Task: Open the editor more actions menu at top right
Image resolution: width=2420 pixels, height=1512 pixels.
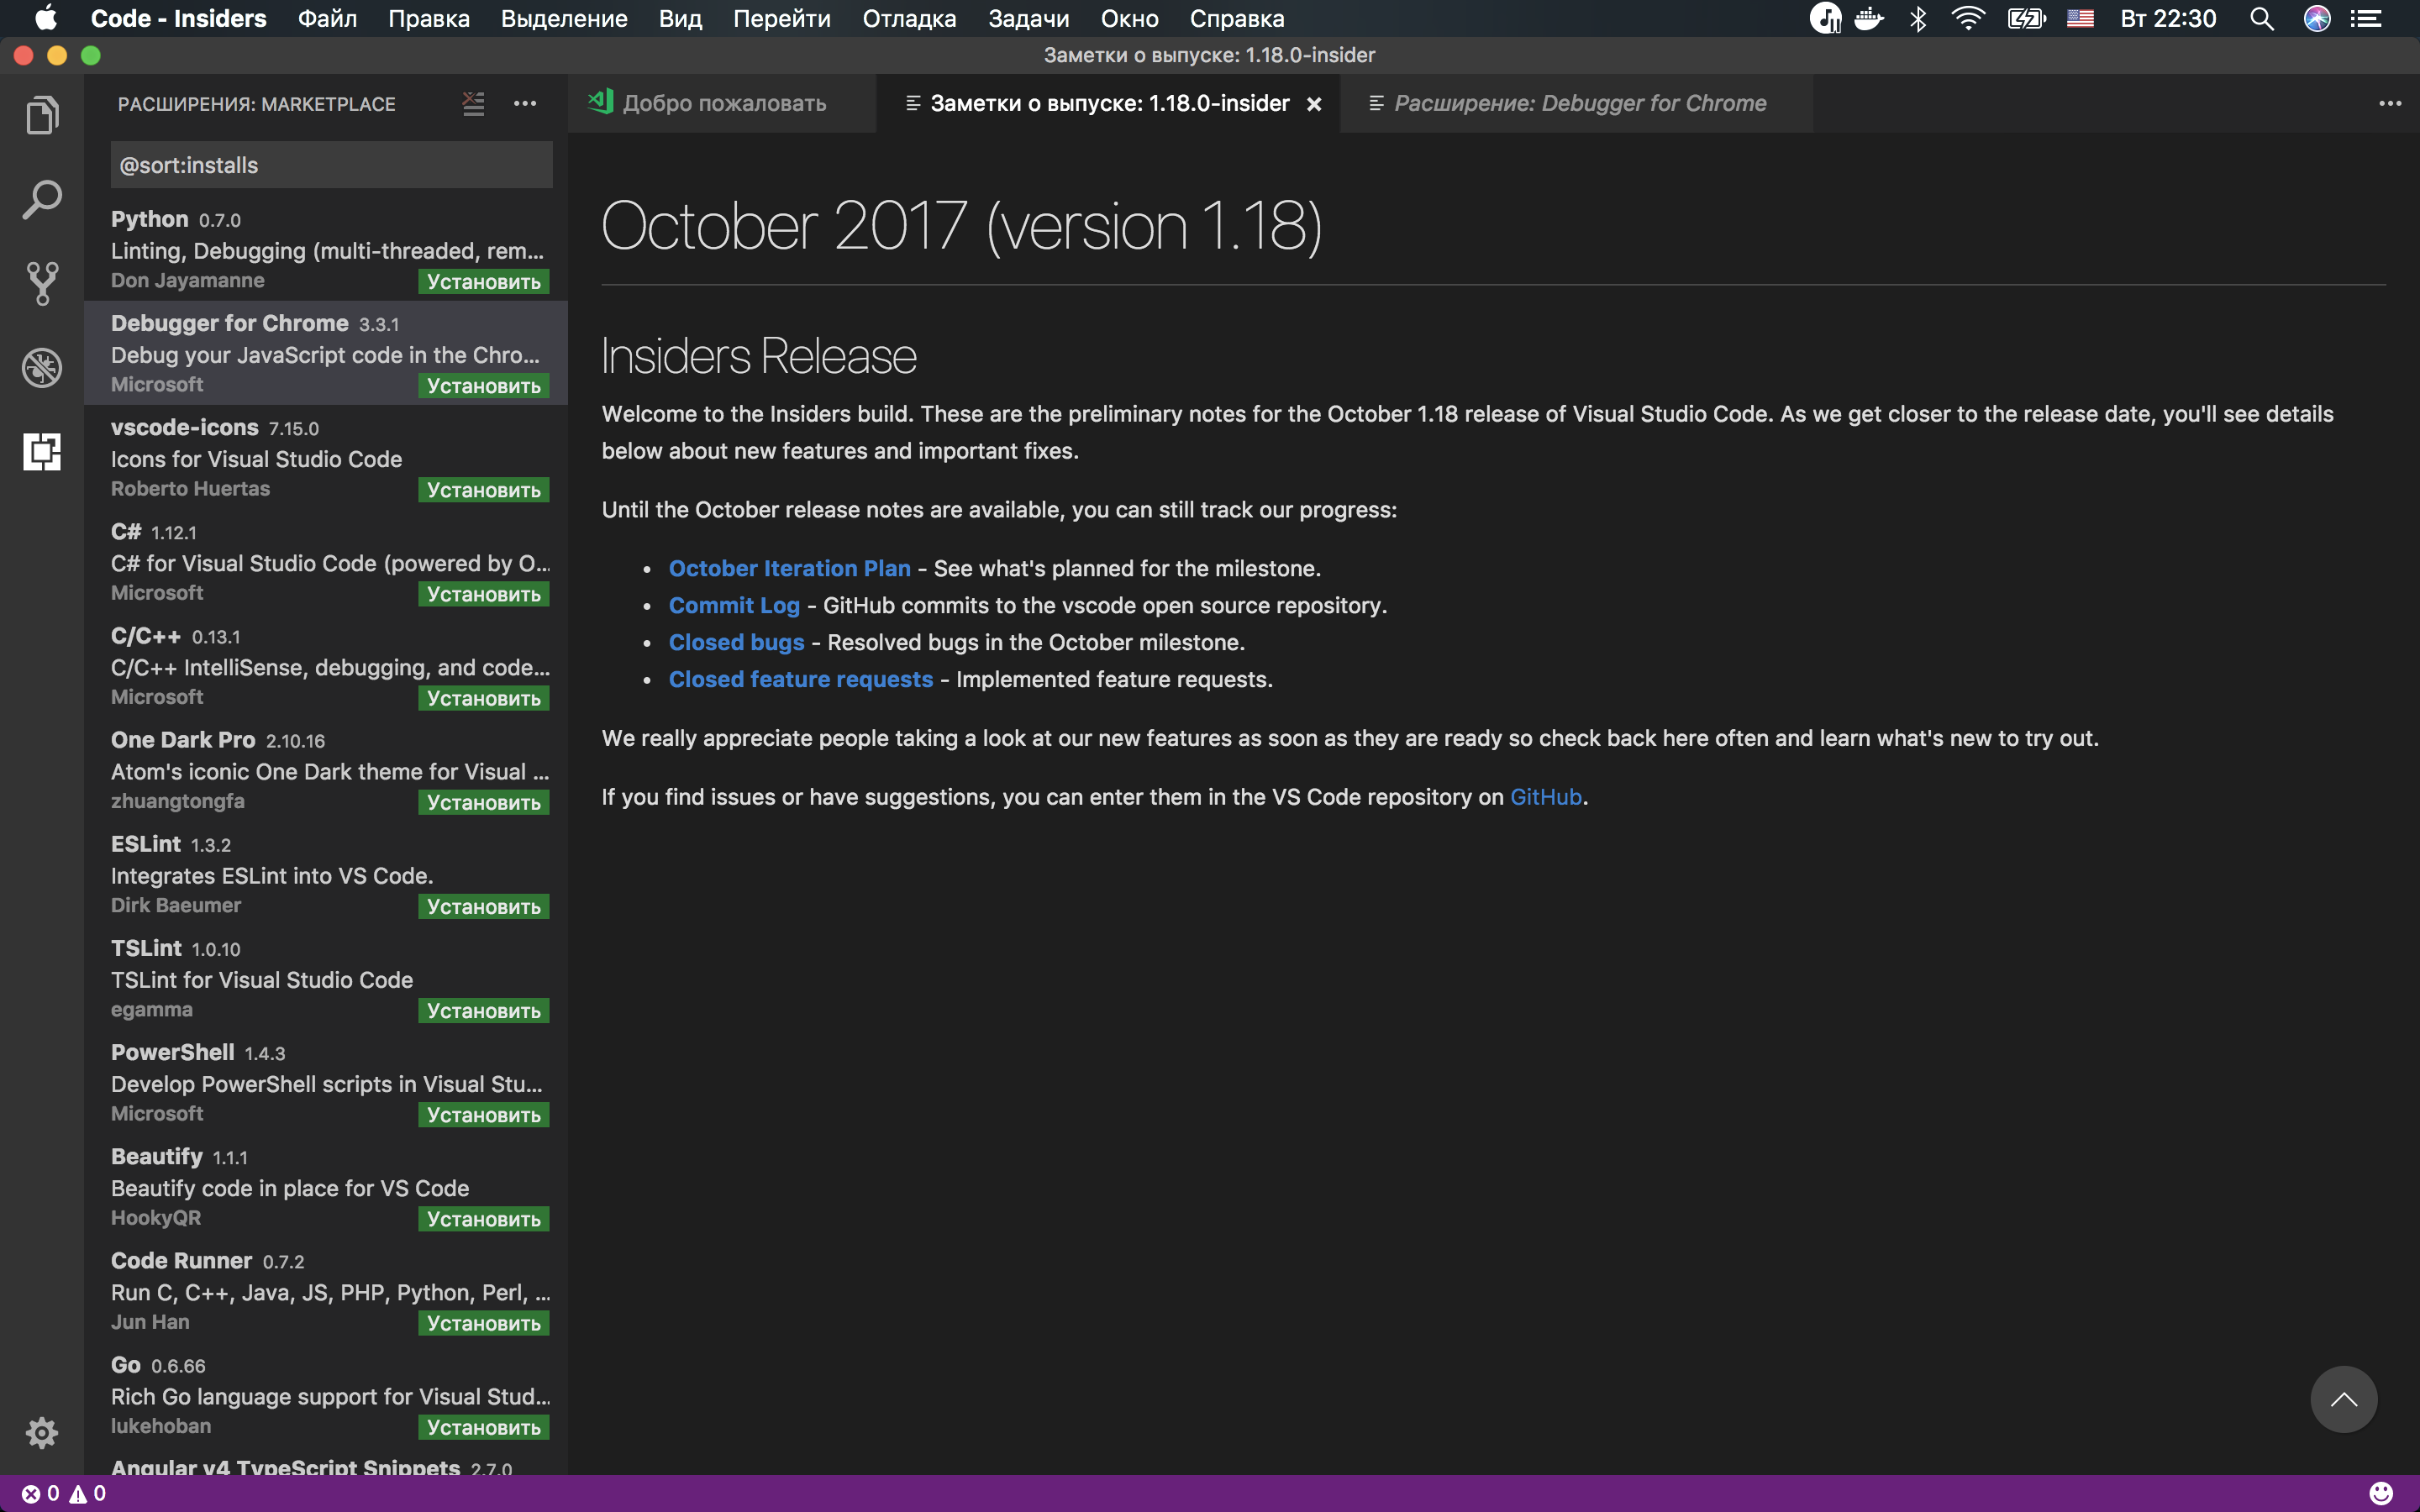Action: tap(2391, 103)
